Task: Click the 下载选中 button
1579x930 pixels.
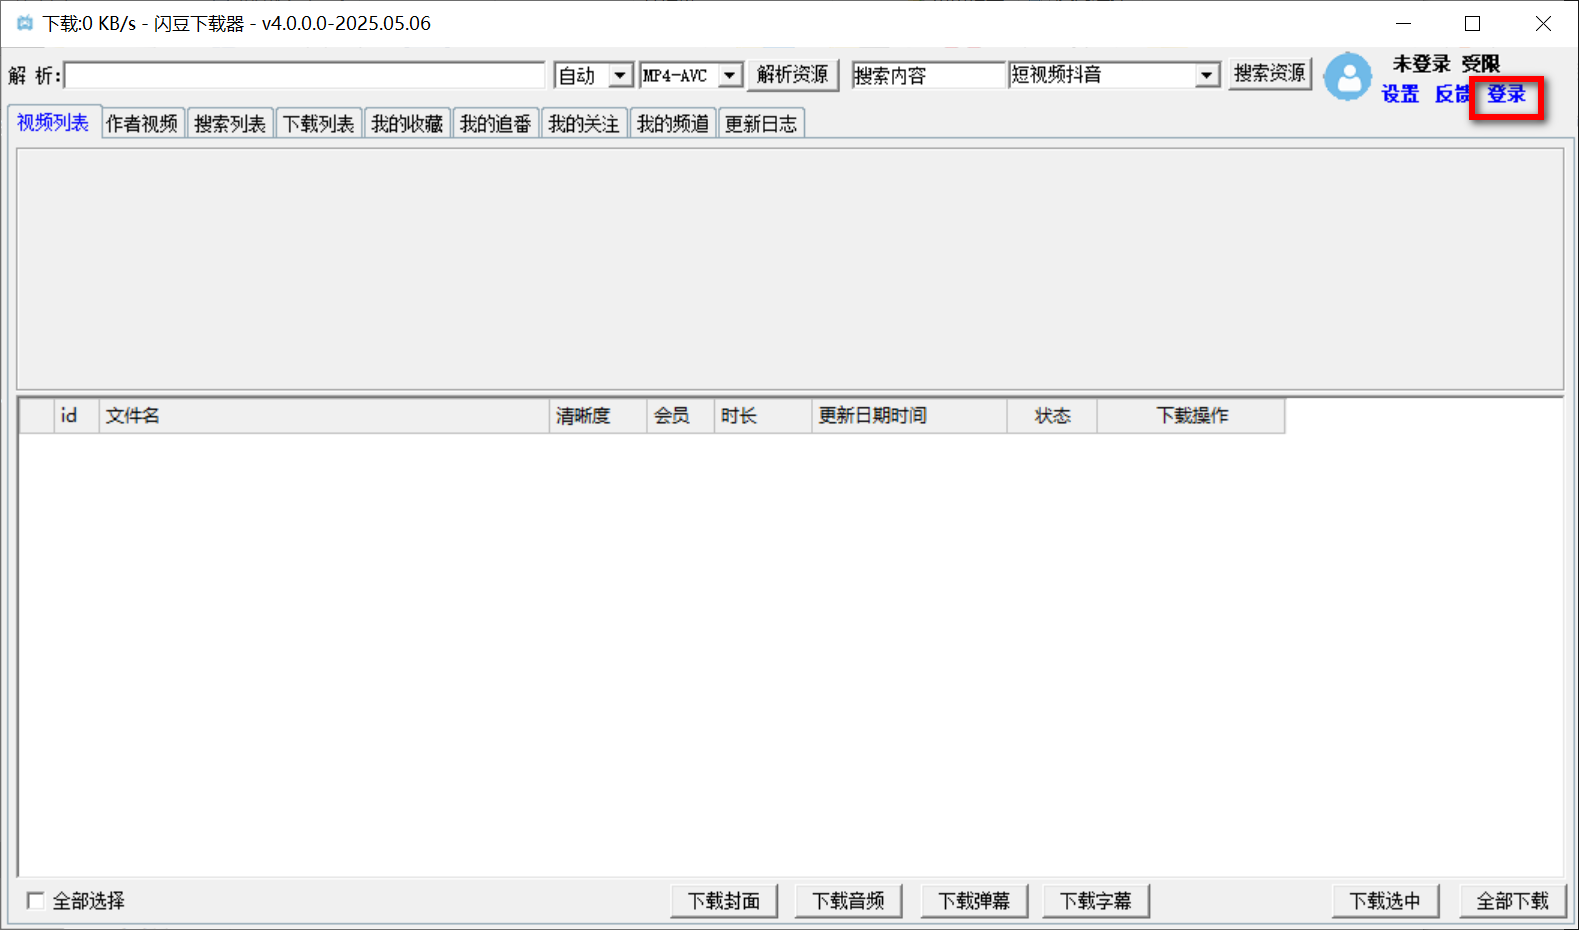Action: click(x=1385, y=901)
